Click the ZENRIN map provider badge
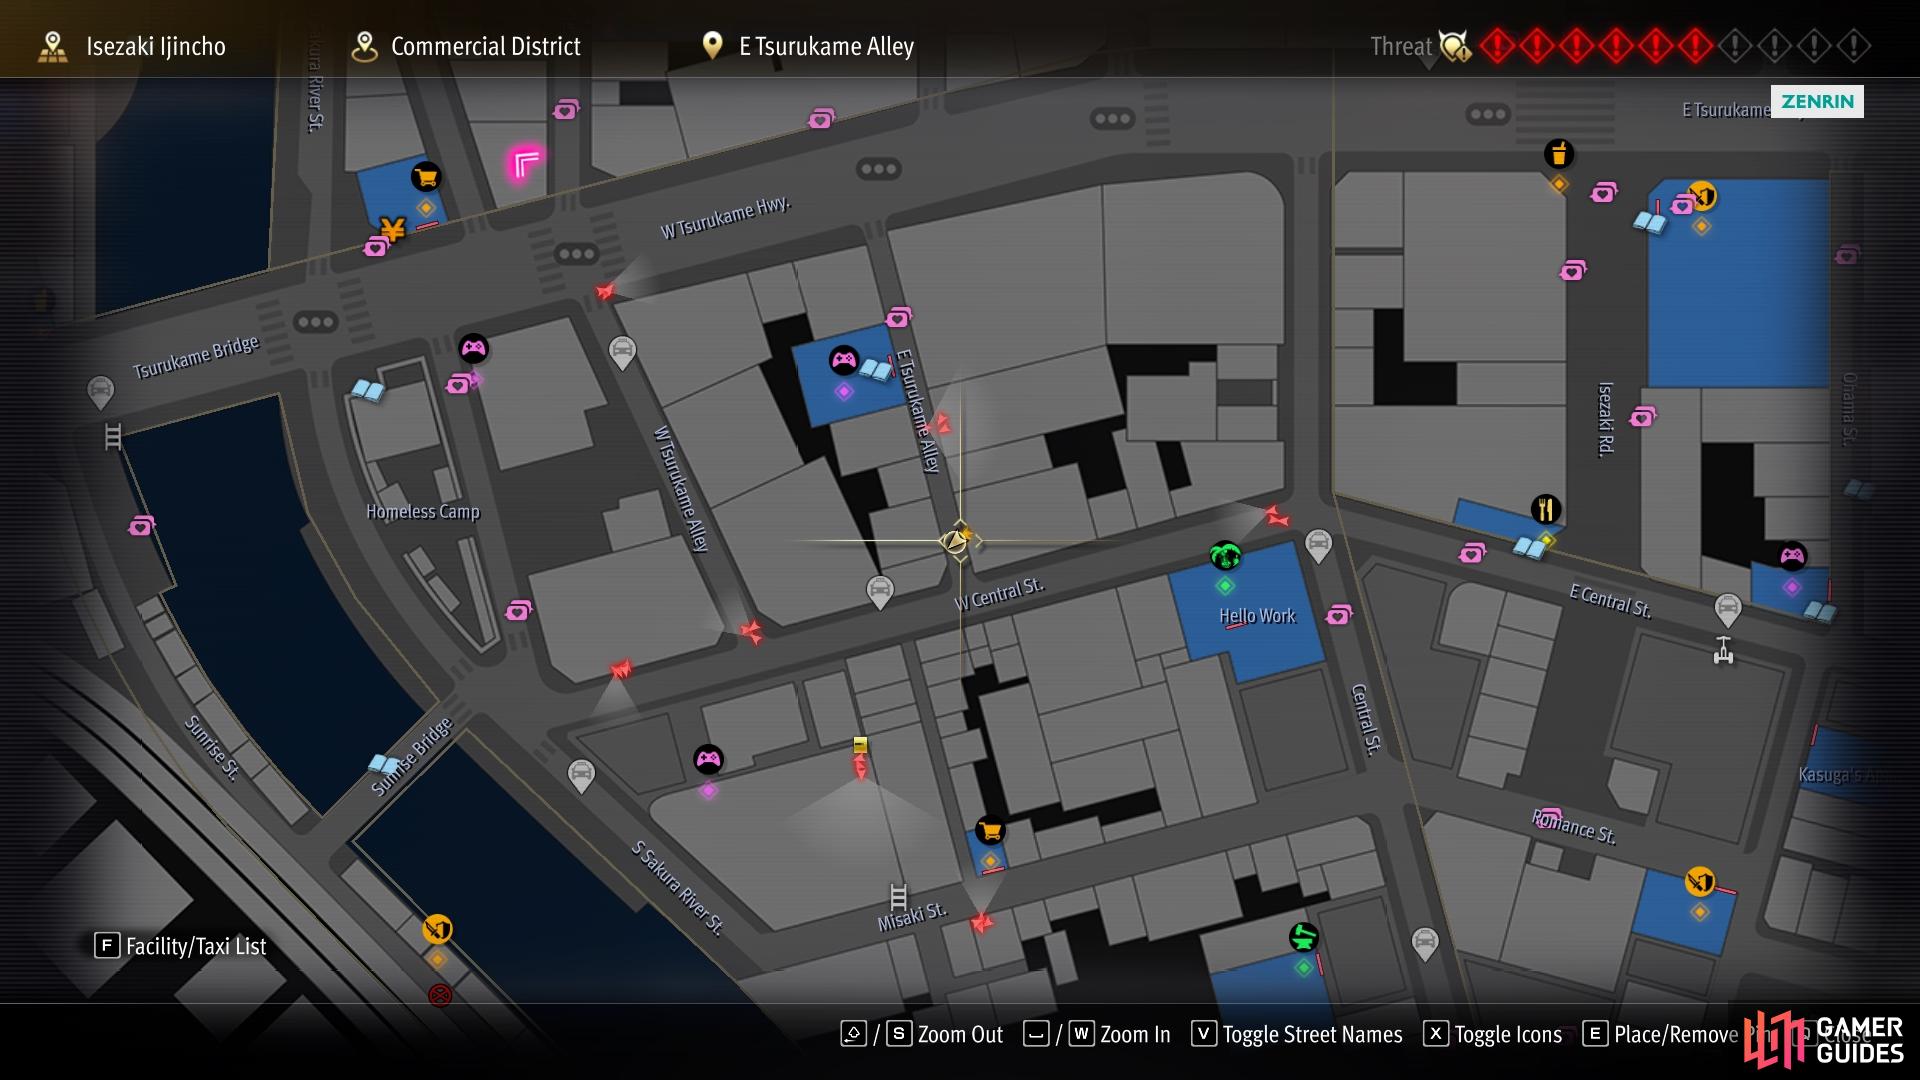 pos(1817,101)
